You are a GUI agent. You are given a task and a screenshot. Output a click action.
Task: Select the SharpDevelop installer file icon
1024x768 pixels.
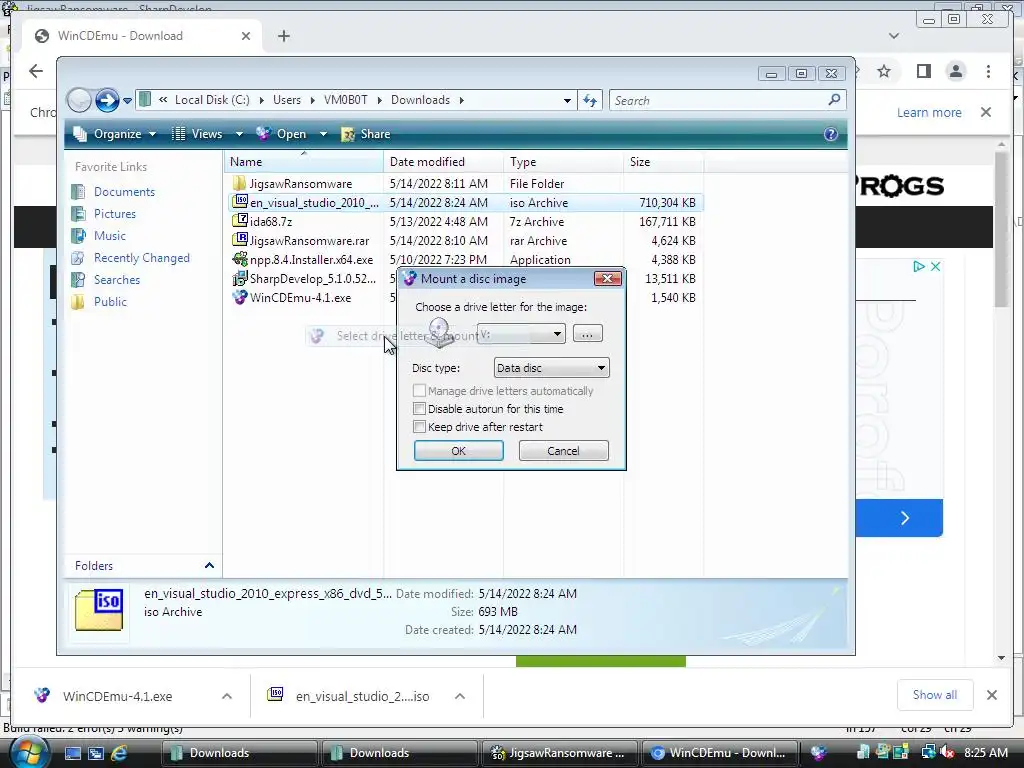coord(240,278)
